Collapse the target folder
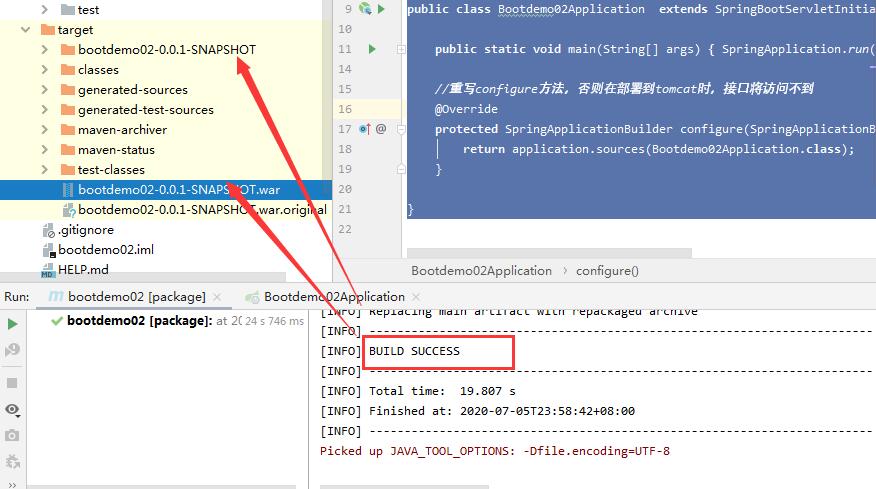 point(25,30)
